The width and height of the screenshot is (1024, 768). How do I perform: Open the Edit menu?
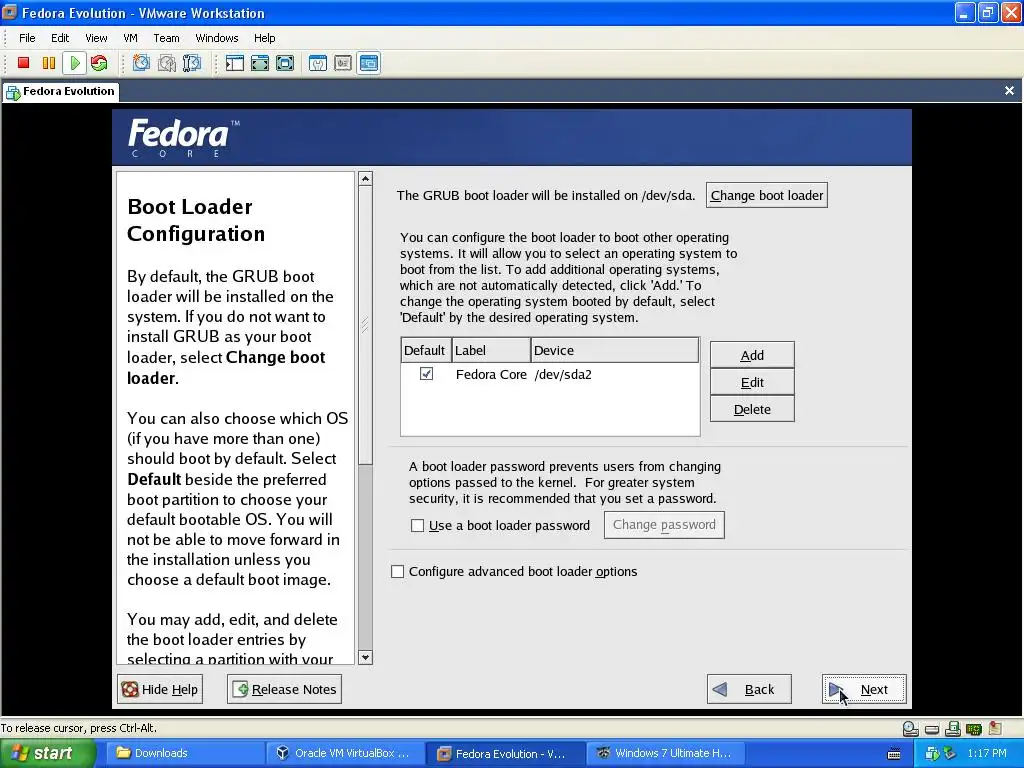(x=60, y=38)
